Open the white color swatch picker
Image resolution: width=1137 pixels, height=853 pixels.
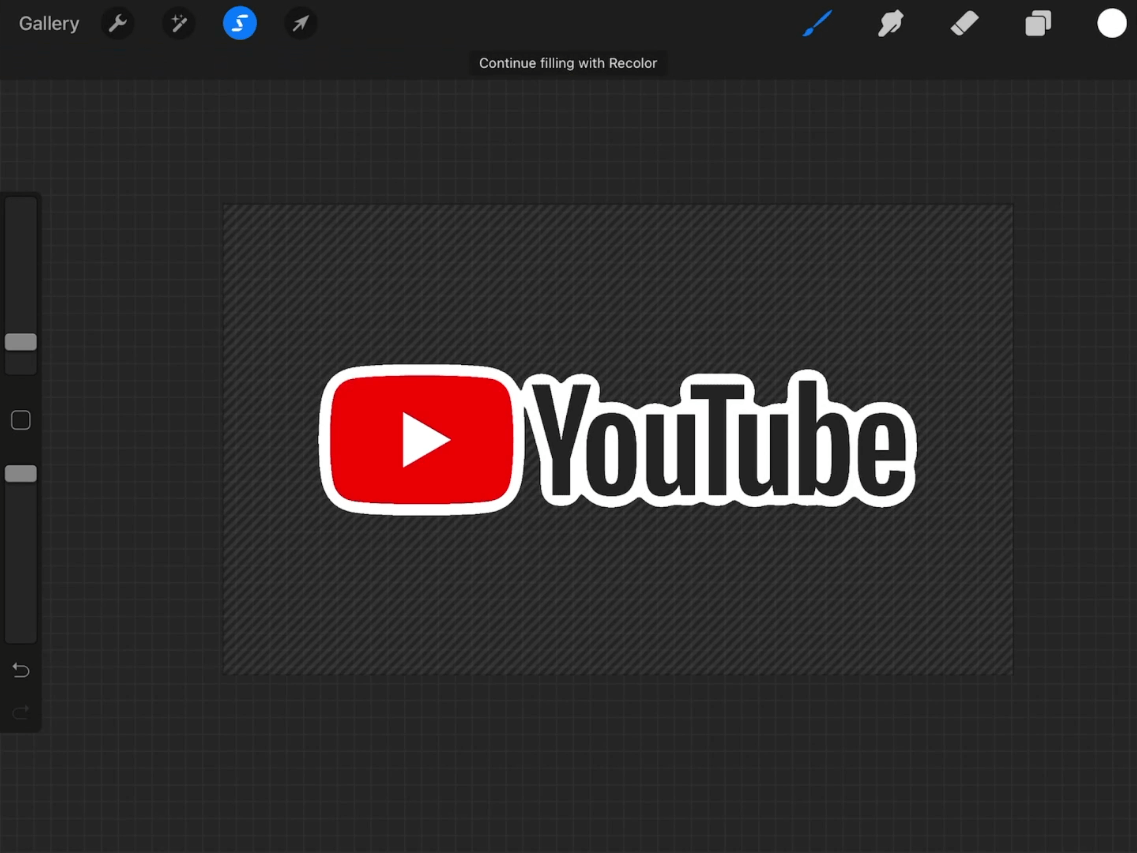point(1111,23)
